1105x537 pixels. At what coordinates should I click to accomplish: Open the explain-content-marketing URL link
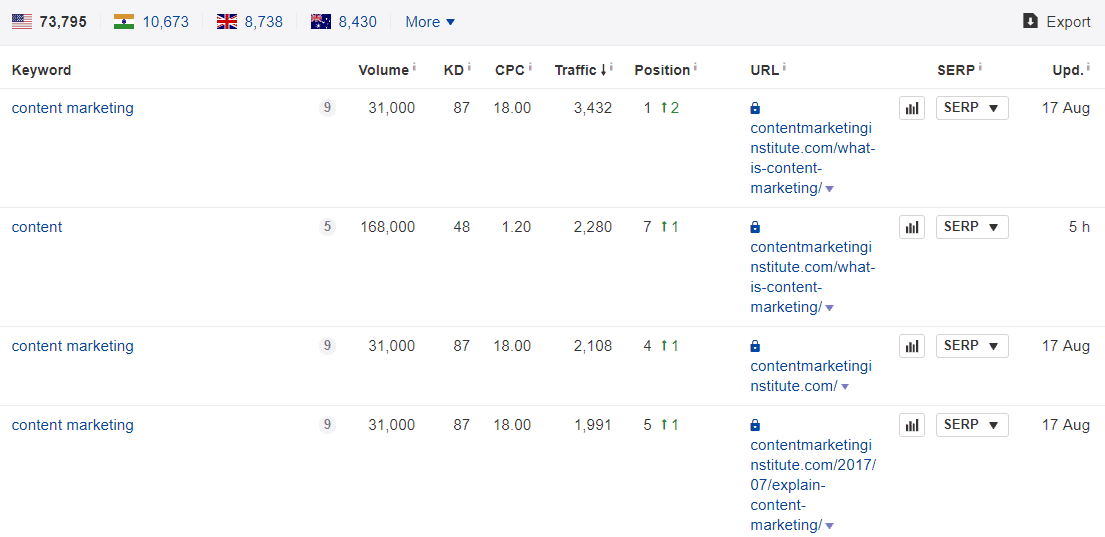click(811, 485)
